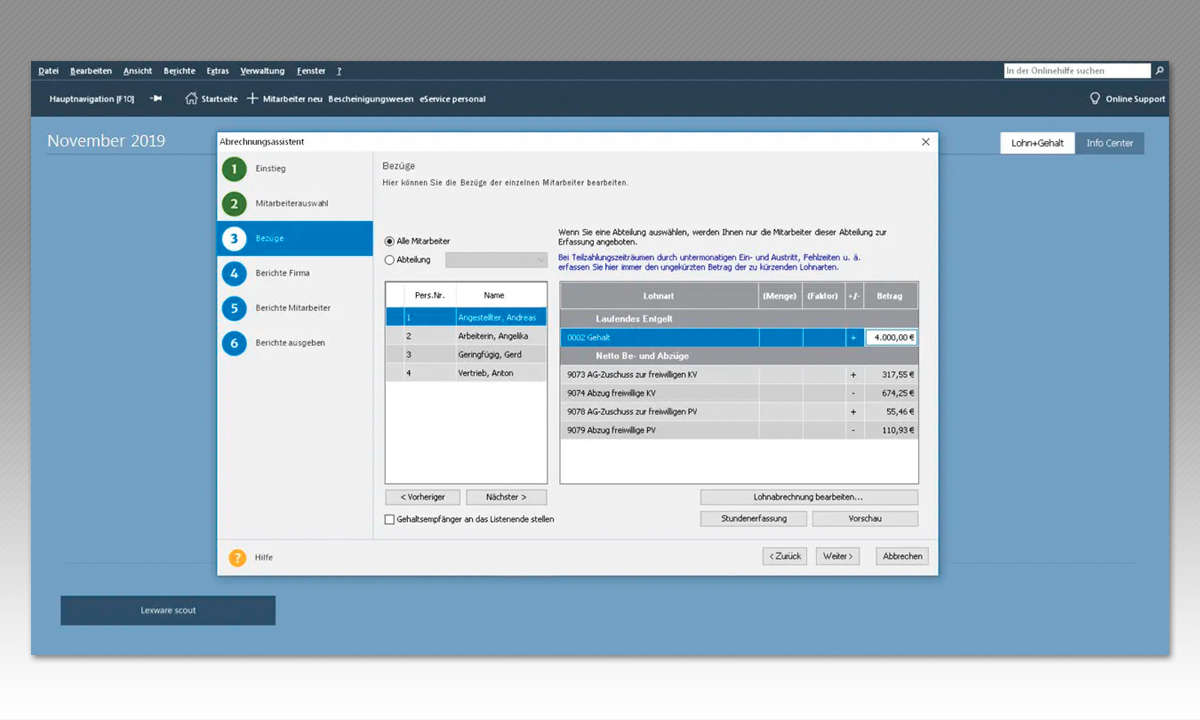
Task: Select the Alle Mitarbeiter radio button
Action: click(390, 241)
